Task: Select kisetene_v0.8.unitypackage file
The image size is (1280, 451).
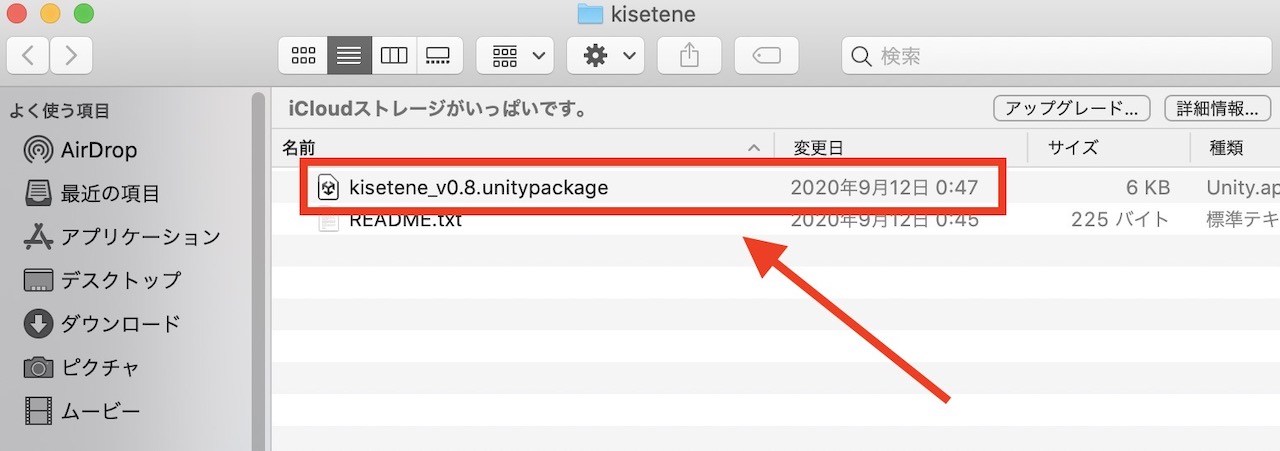Action: 478,187
